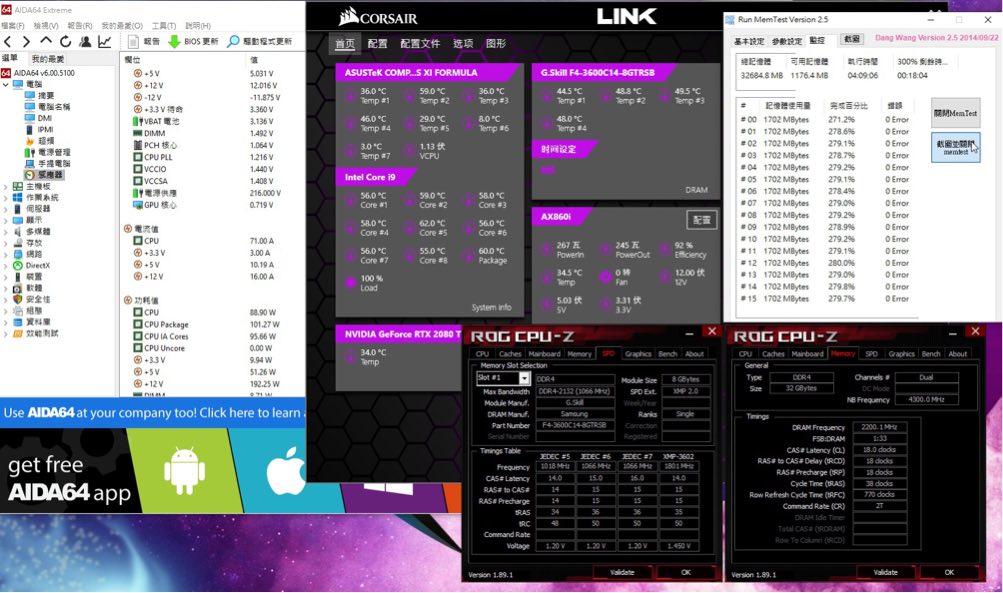This screenshot has height=593, width=1003.
Task: Switch to the 图形 tab in Corsair Link
Action: pos(496,43)
